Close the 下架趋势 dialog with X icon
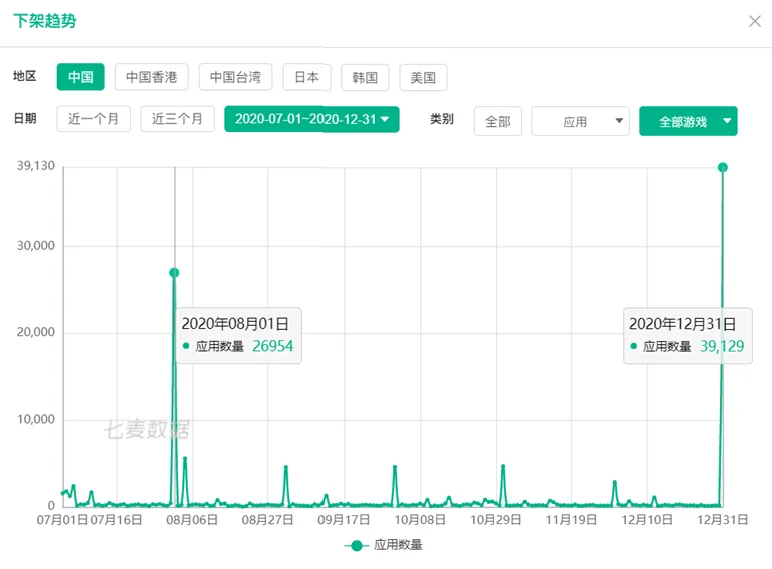 tap(755, 21)
